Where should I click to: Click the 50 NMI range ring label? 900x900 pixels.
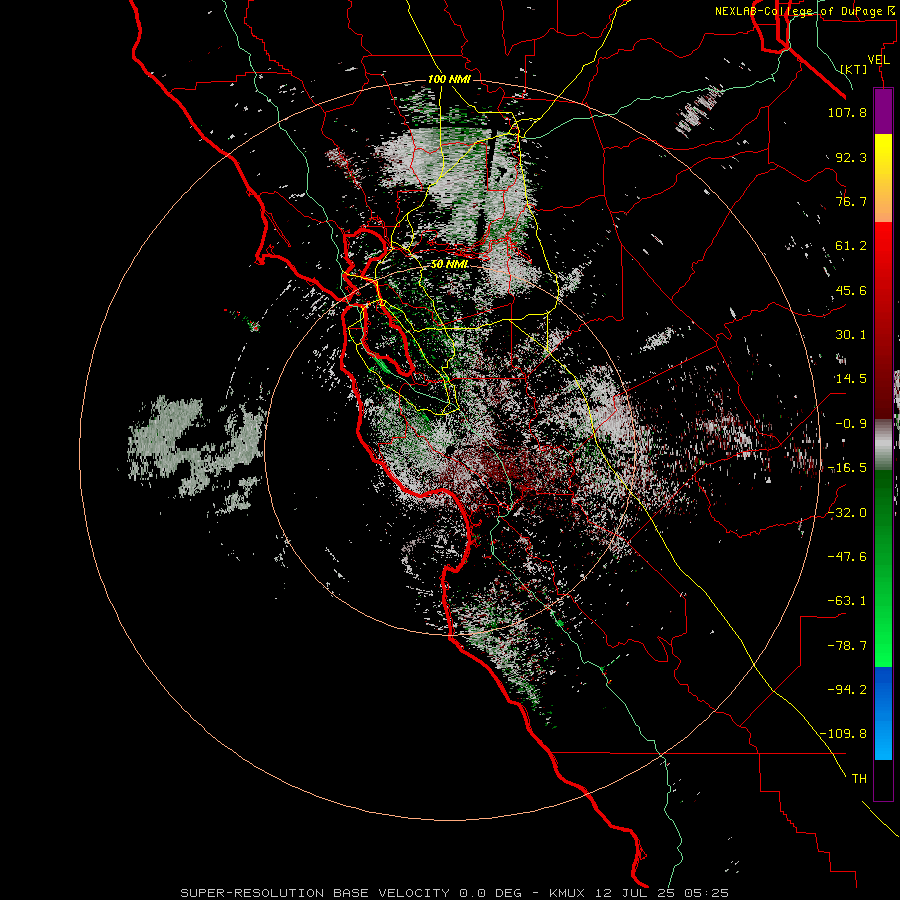point(449,265)
